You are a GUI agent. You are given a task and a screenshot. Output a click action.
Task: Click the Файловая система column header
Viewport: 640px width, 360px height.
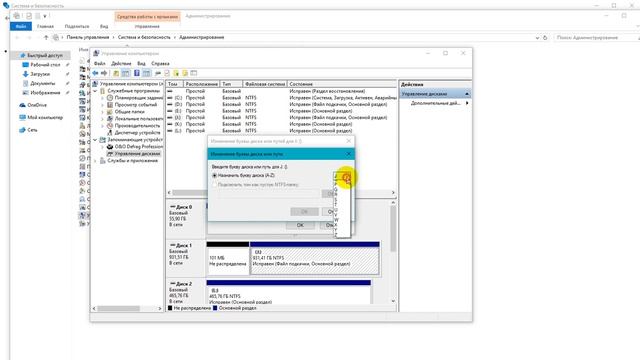pyautogui.click(x=265, y=84)
